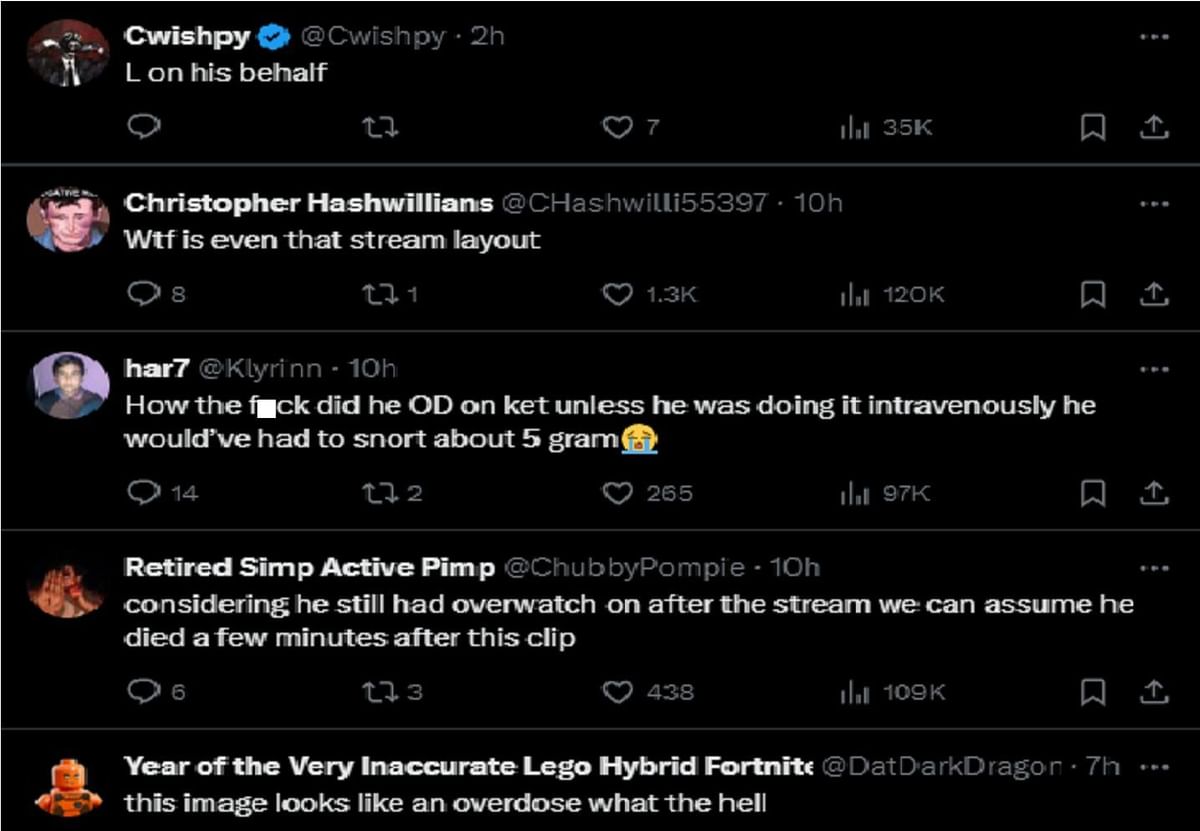Open more menu on Christopher Hashwillians' tweet

point(1153,203)
